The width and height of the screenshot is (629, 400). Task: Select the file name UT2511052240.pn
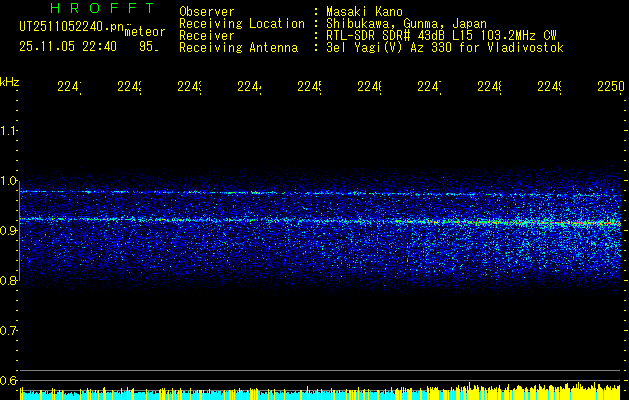(71, 27)
